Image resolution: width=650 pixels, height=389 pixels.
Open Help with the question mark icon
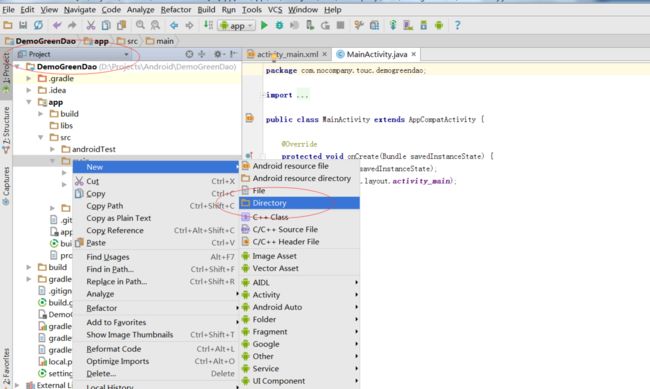457,25
